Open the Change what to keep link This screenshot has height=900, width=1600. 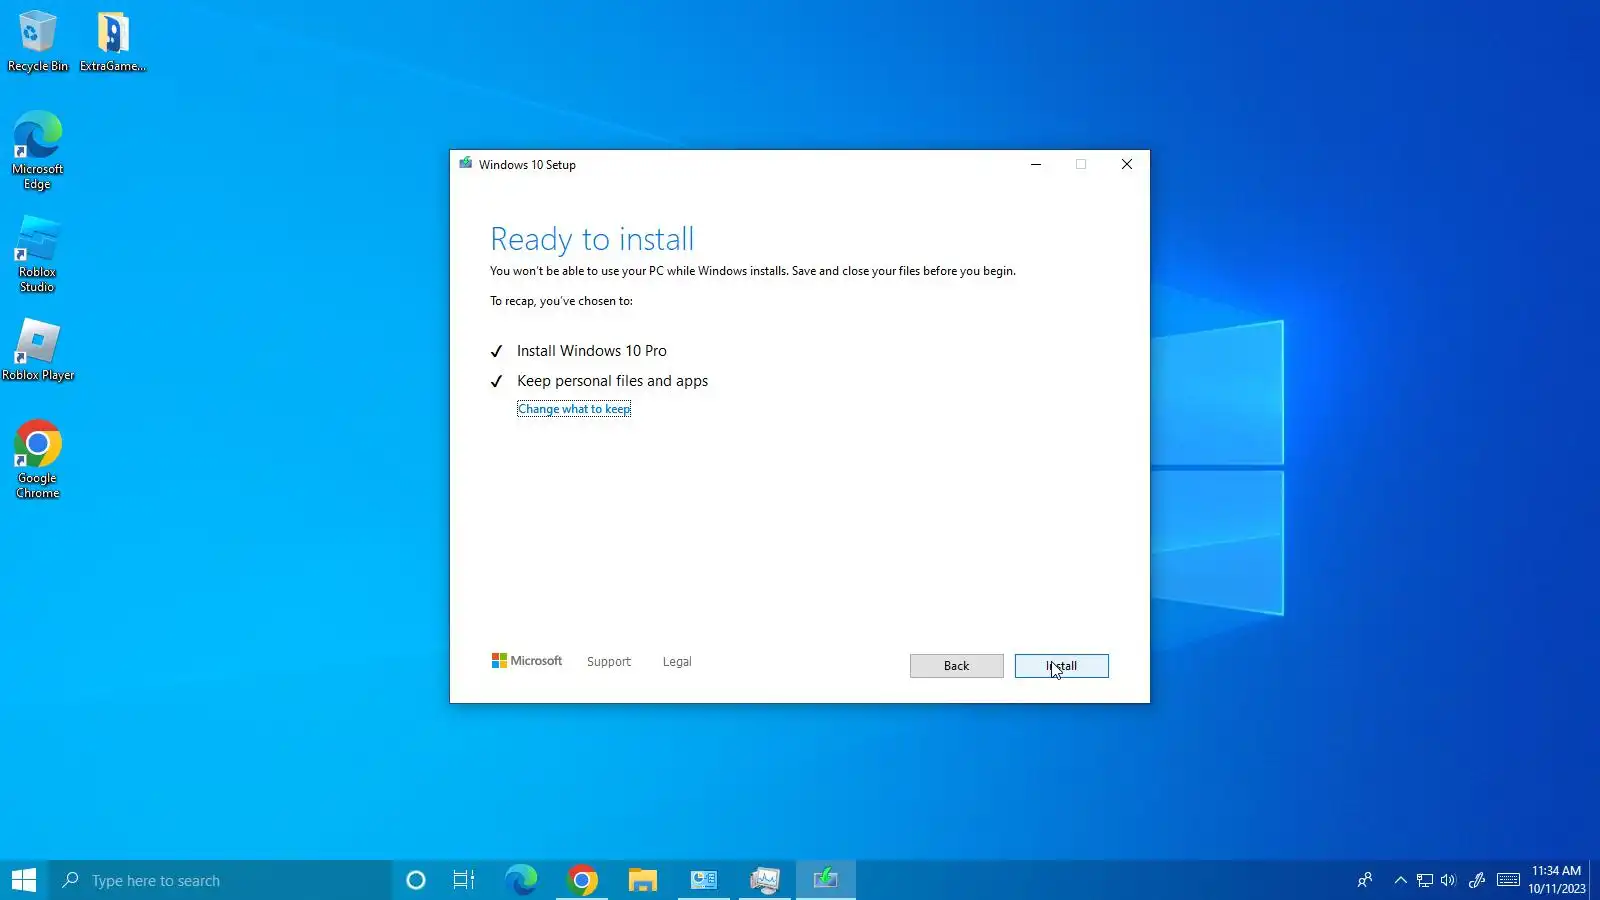[574, 409]
